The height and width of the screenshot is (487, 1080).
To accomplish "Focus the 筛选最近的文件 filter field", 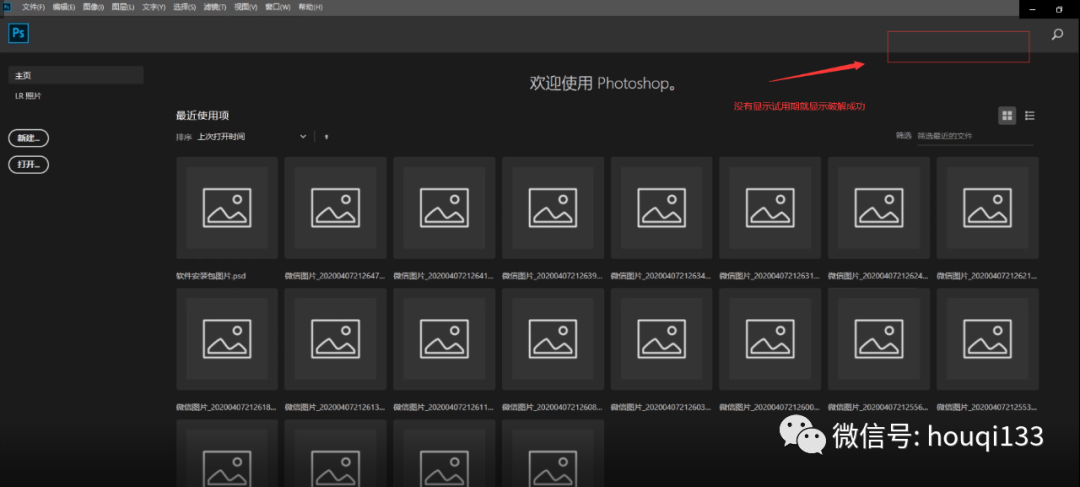I will [x=975, y=136].
